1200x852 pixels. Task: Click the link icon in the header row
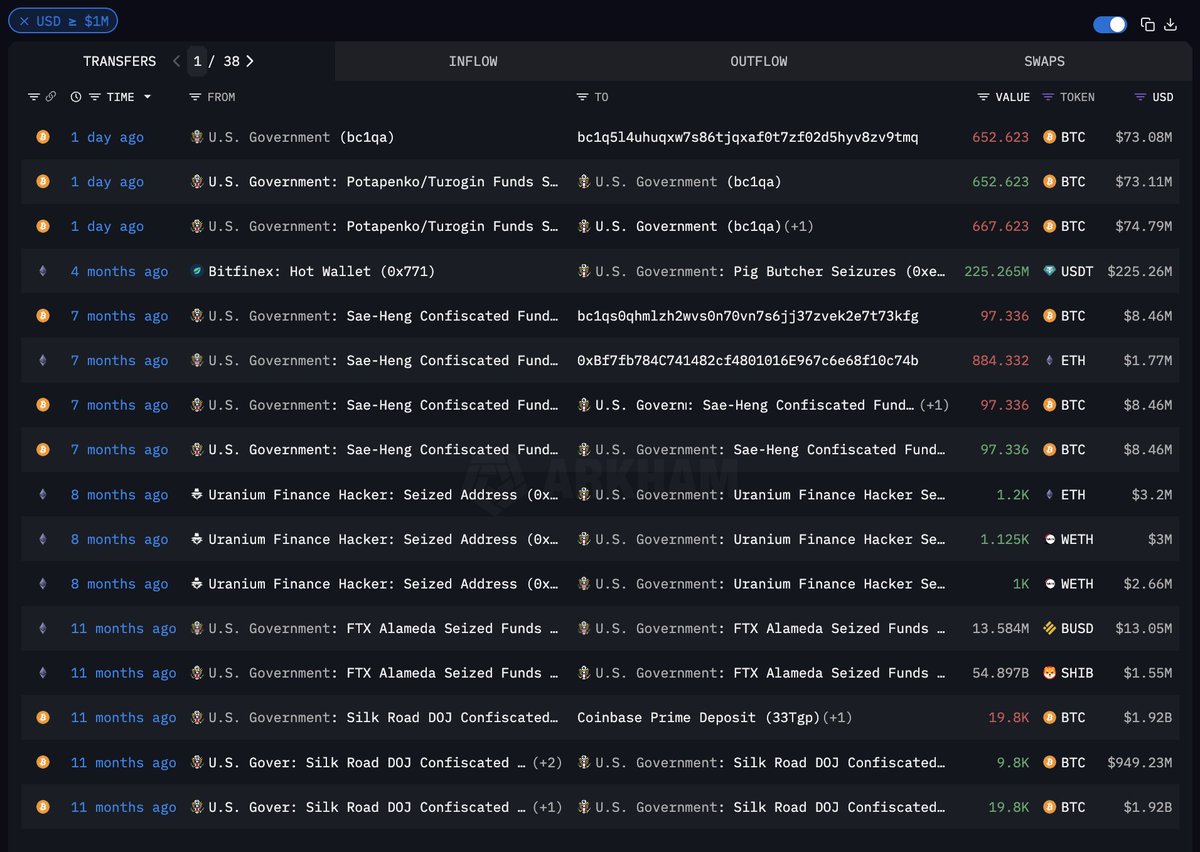click(51, 97)
